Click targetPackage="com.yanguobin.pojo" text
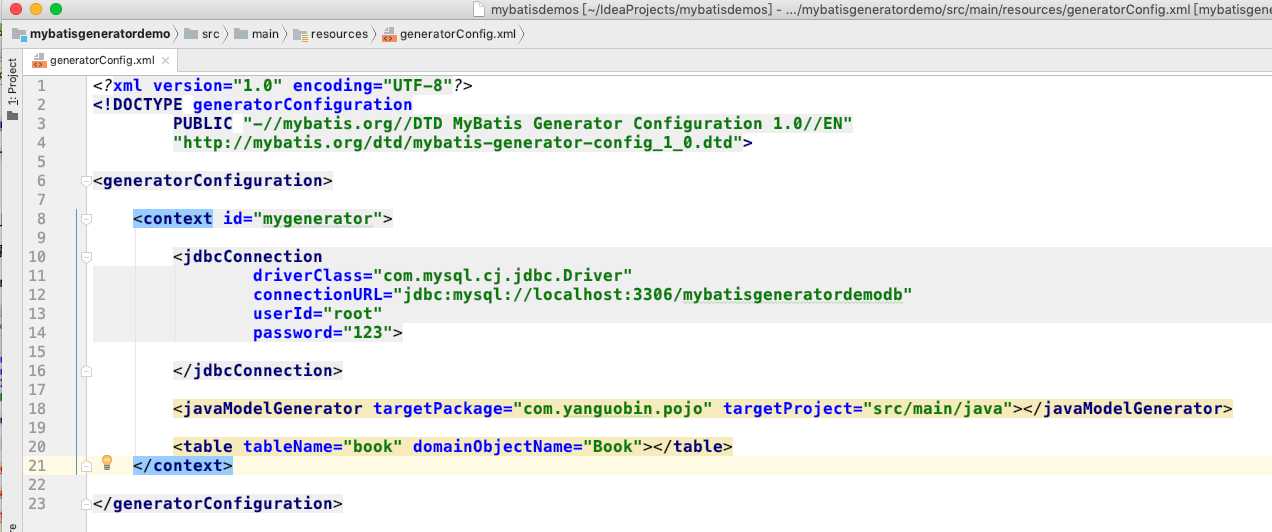This screenshot has height=532, width=1272. [543, 409]
